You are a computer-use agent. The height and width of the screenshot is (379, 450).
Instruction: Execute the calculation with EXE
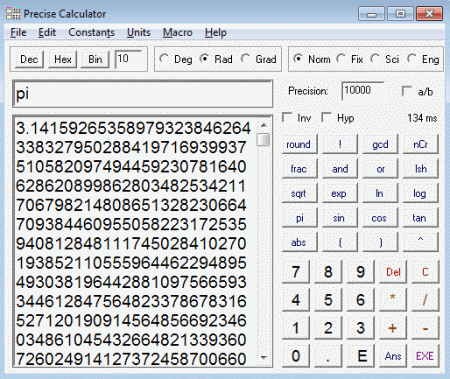425,356
